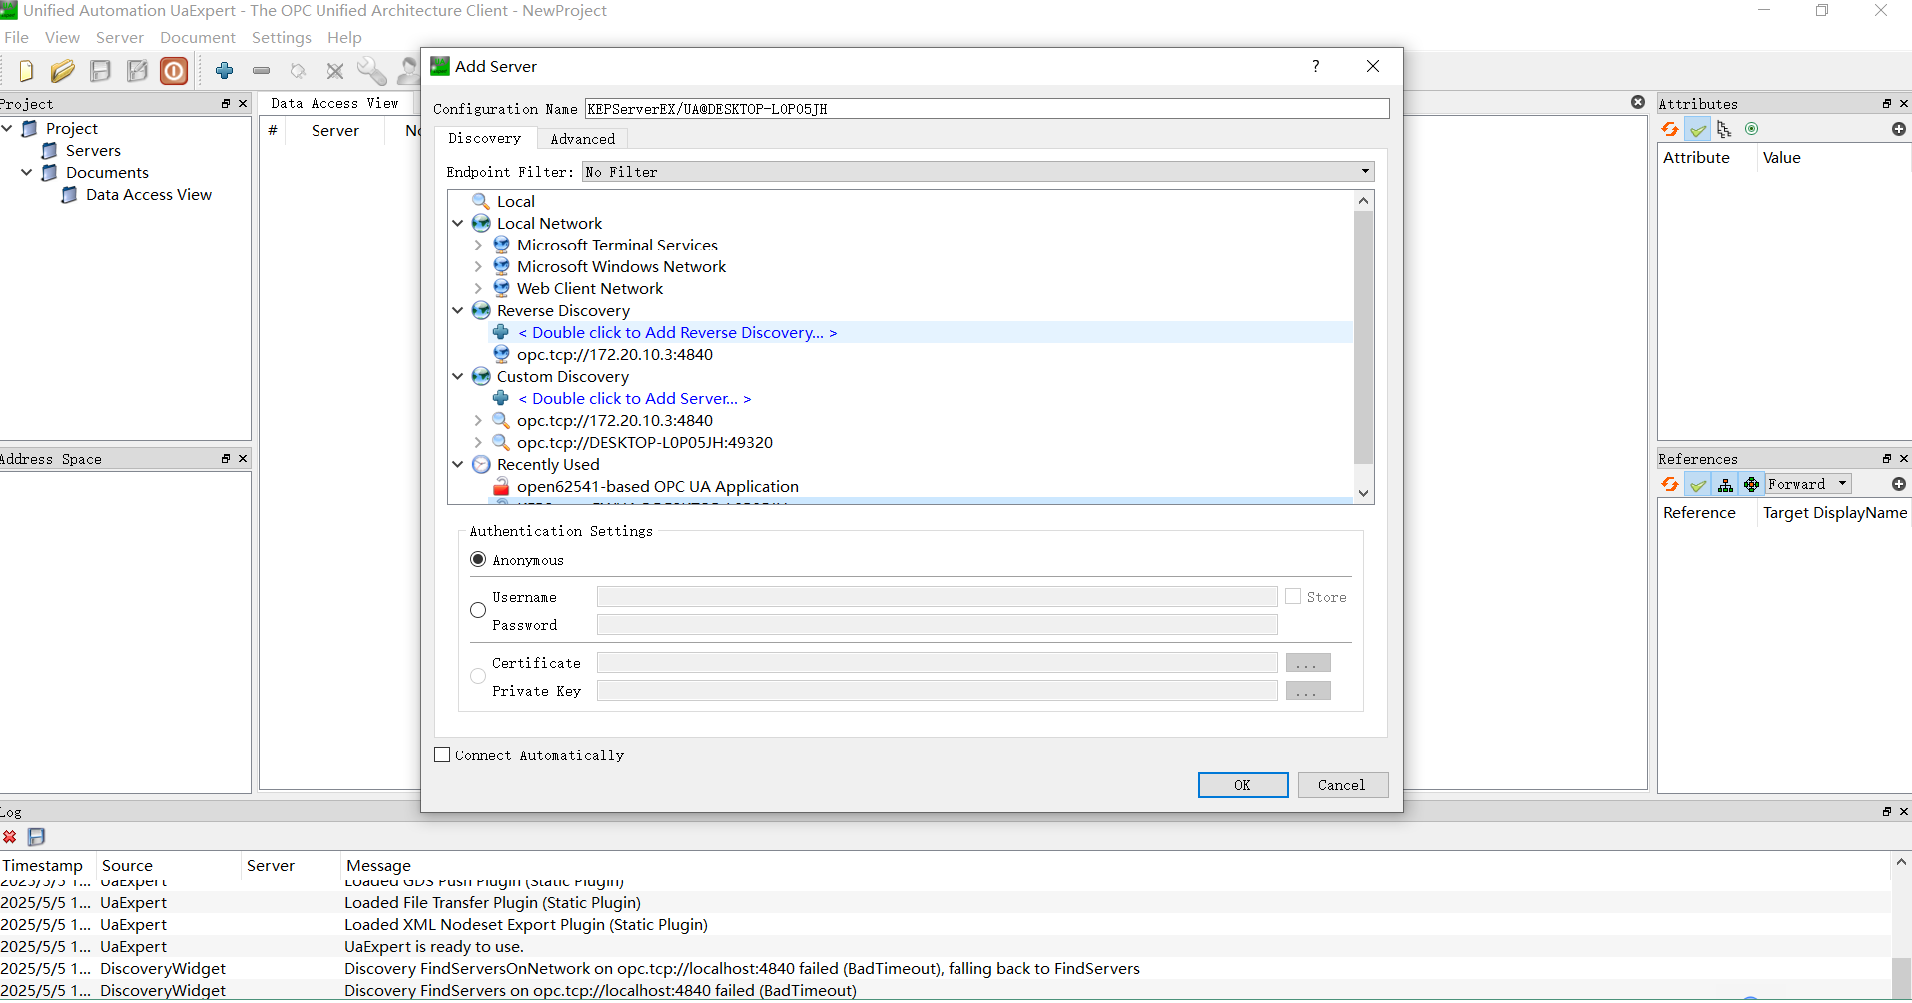
Task: Expand the Microsoft Terminal Services node
Action: click(x=478, y=245)
